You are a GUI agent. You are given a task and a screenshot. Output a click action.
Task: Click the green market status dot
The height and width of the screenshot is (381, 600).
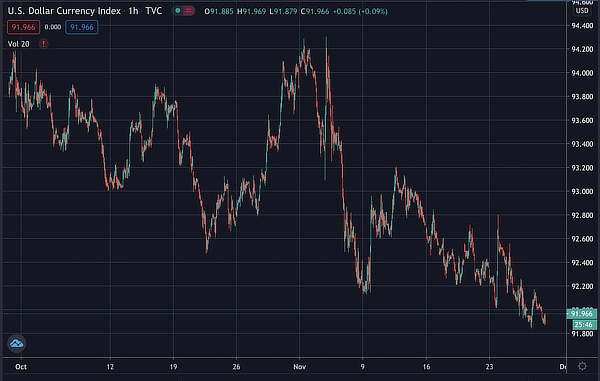[178, 11]
